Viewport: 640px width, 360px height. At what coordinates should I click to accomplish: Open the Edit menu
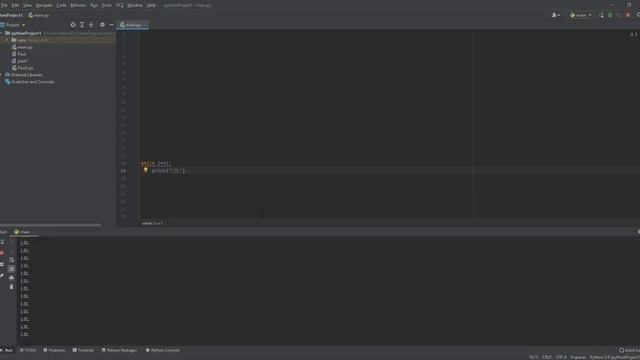(x=15, y=5)
